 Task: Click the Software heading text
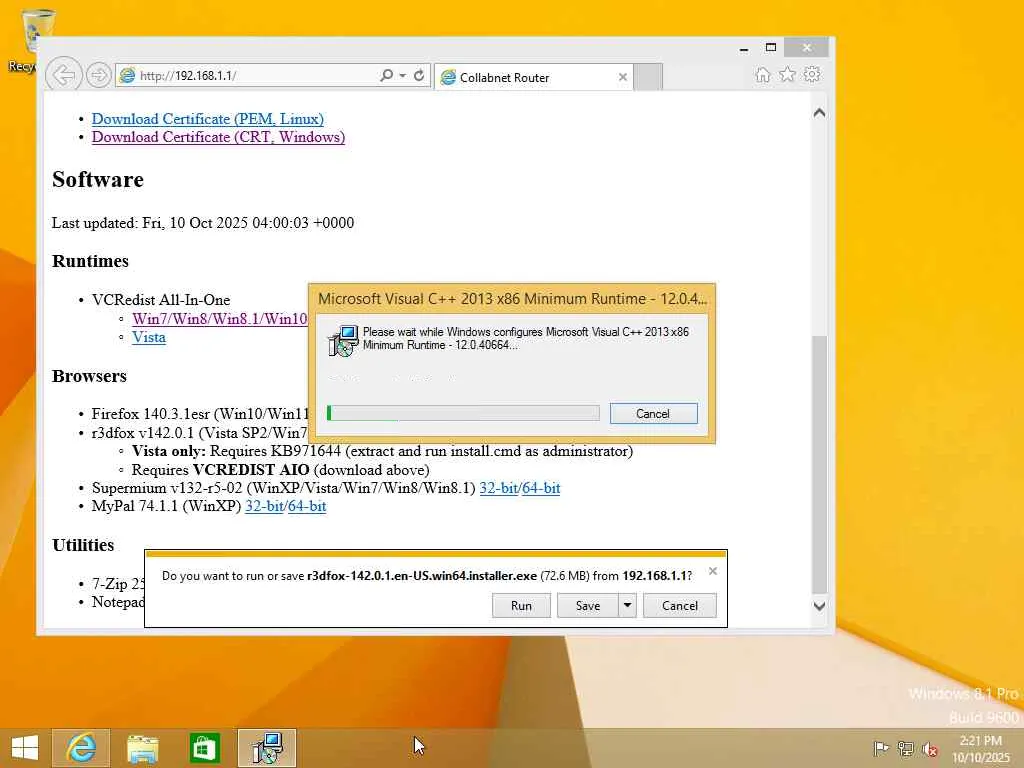coord(98,180)
